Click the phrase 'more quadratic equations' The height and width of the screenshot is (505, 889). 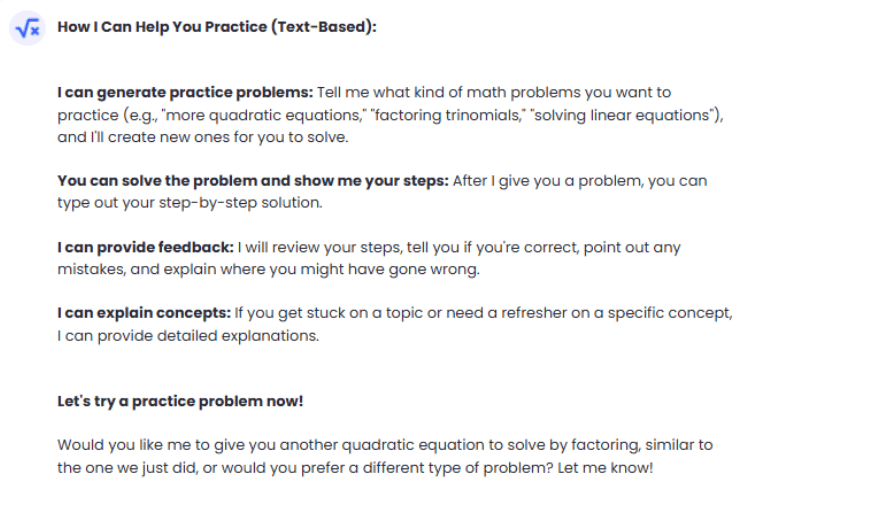pyautogui.click(x=264, y=115)
